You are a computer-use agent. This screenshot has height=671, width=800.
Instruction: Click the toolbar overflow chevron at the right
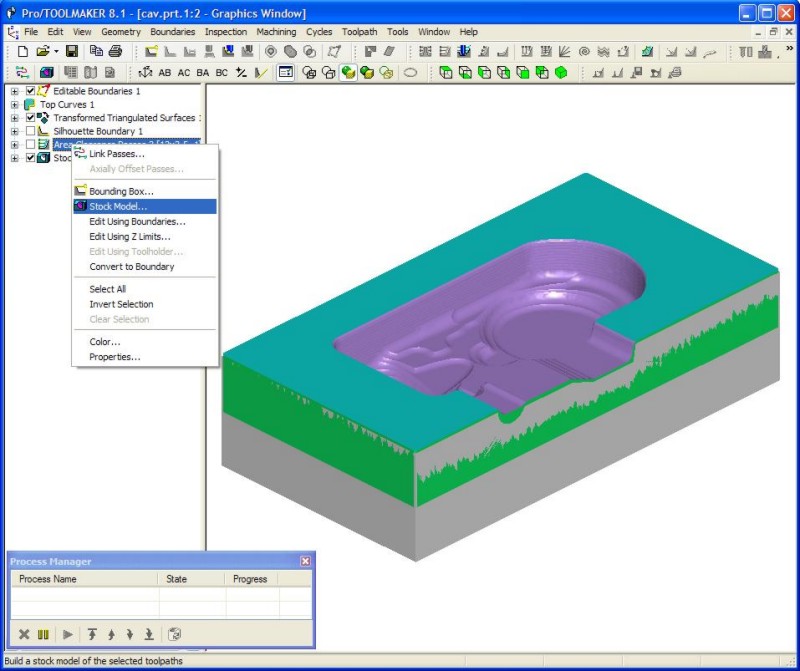pos(790,48)
